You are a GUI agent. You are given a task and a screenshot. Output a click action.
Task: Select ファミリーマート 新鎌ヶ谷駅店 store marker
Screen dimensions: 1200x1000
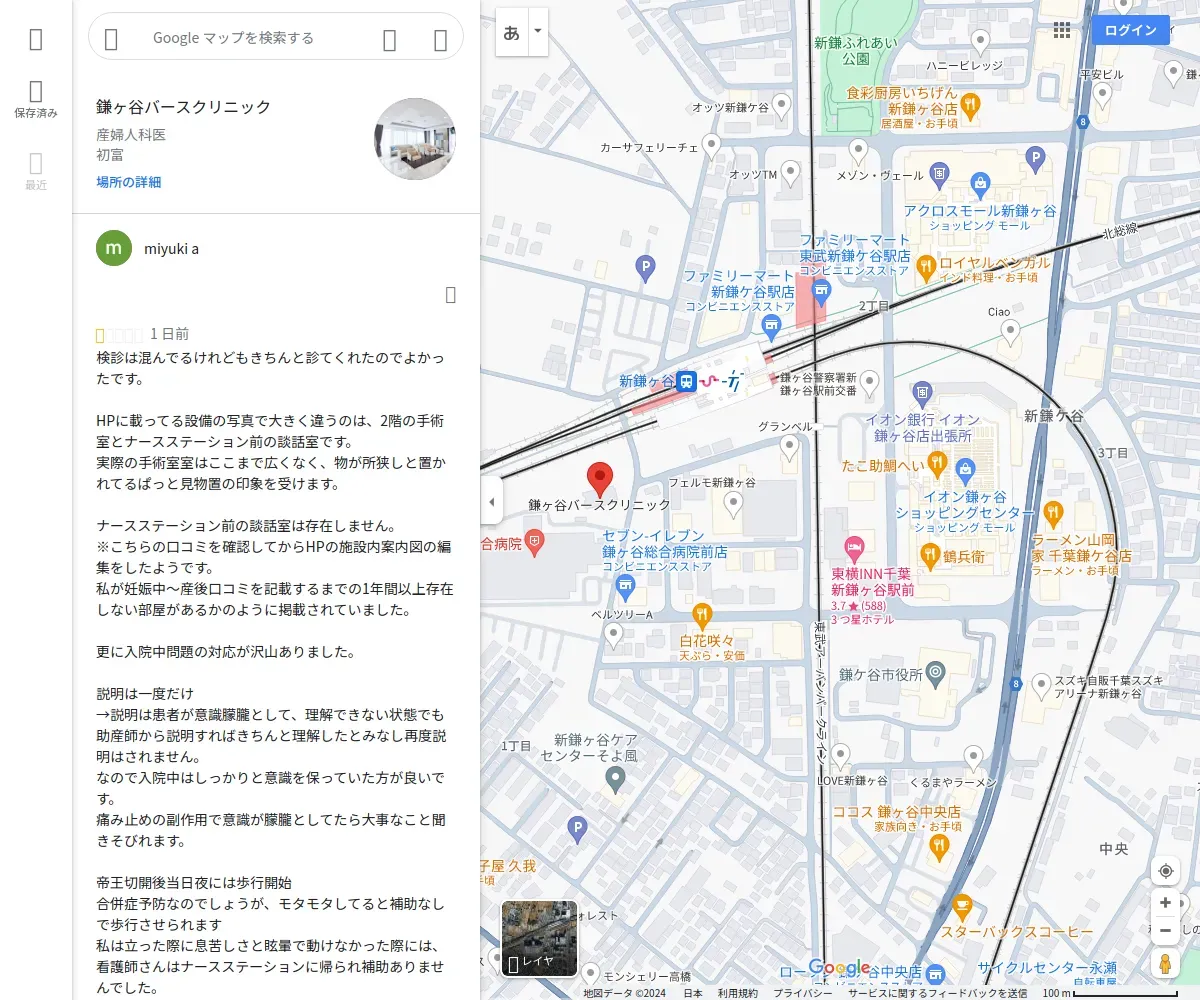click(x=770, y=325)
